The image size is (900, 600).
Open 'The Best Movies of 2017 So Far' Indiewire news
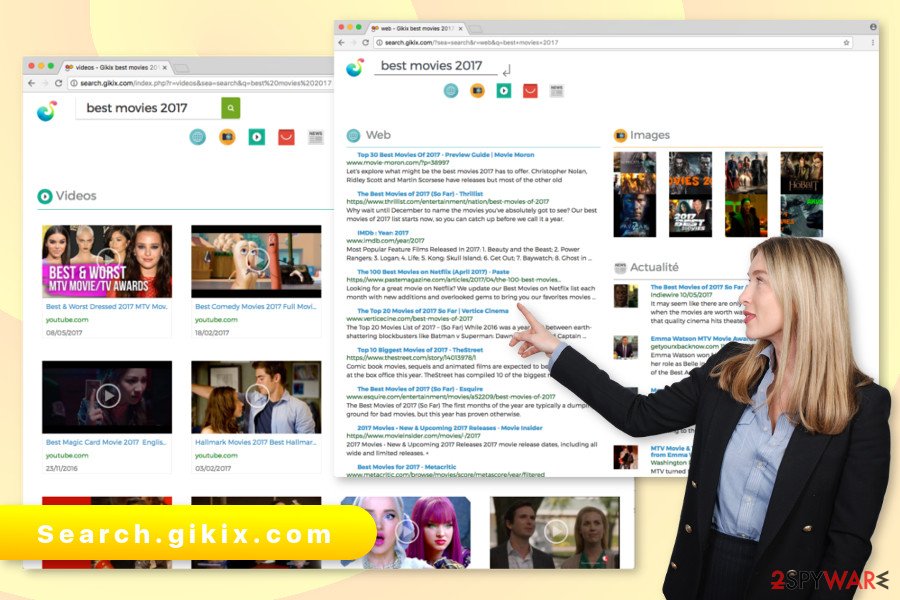[696, 287]
